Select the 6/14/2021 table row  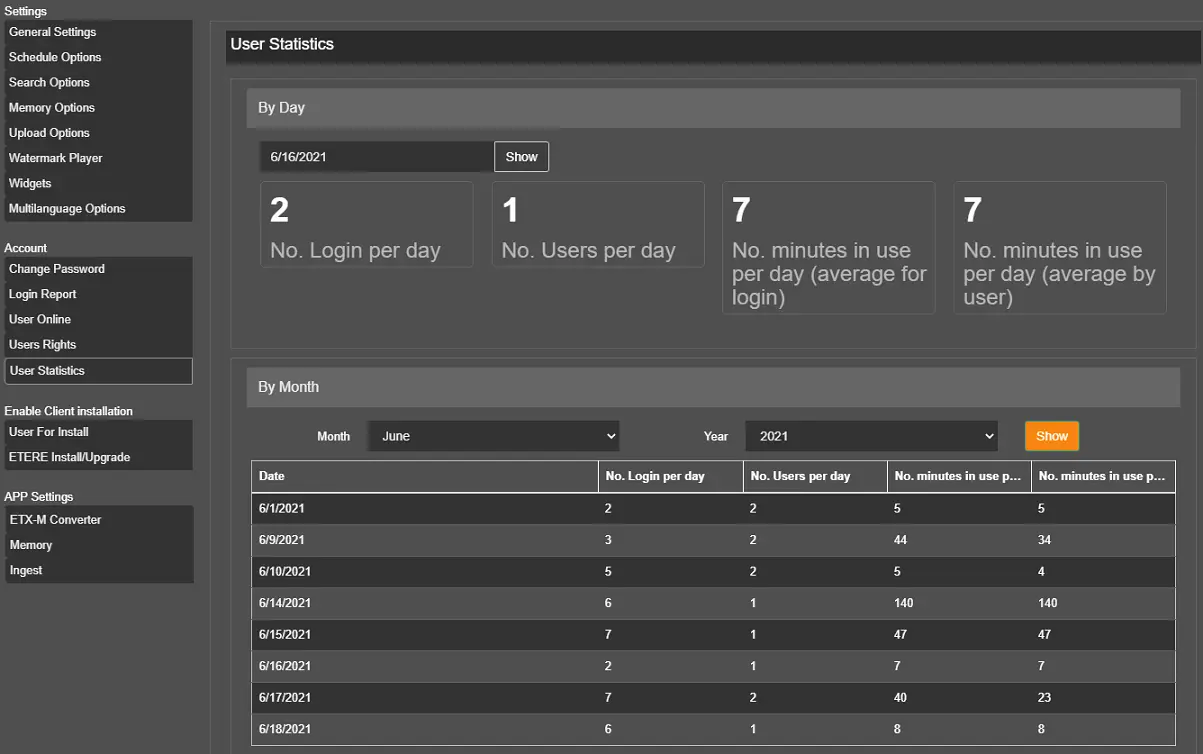(x=712, y=603)
